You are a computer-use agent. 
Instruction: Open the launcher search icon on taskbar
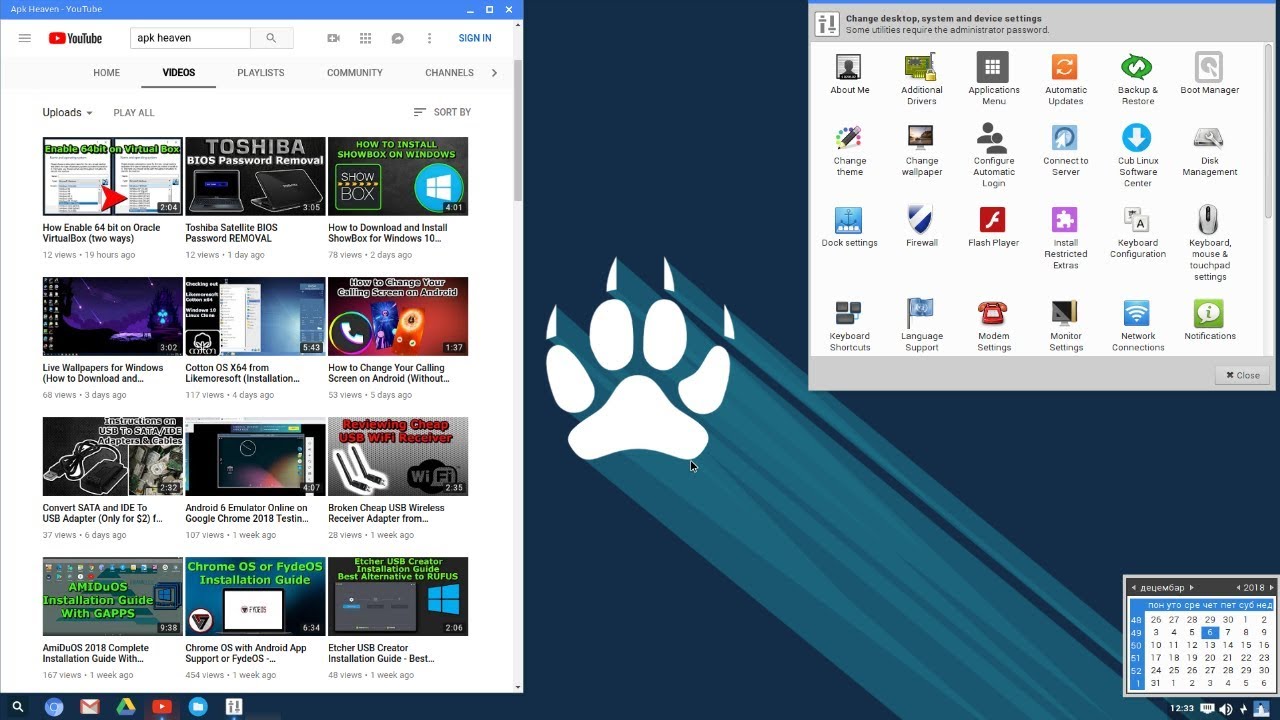point(17,707)
